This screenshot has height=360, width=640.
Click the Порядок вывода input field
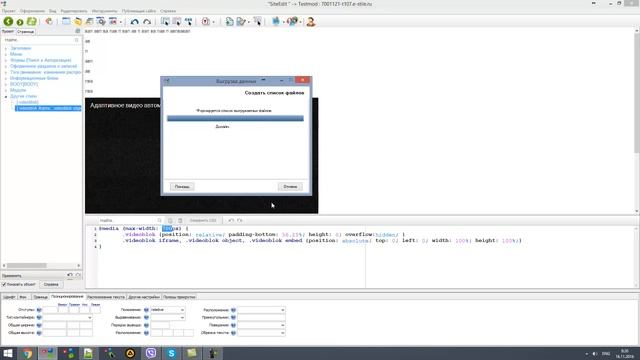(x=160, y=325)
